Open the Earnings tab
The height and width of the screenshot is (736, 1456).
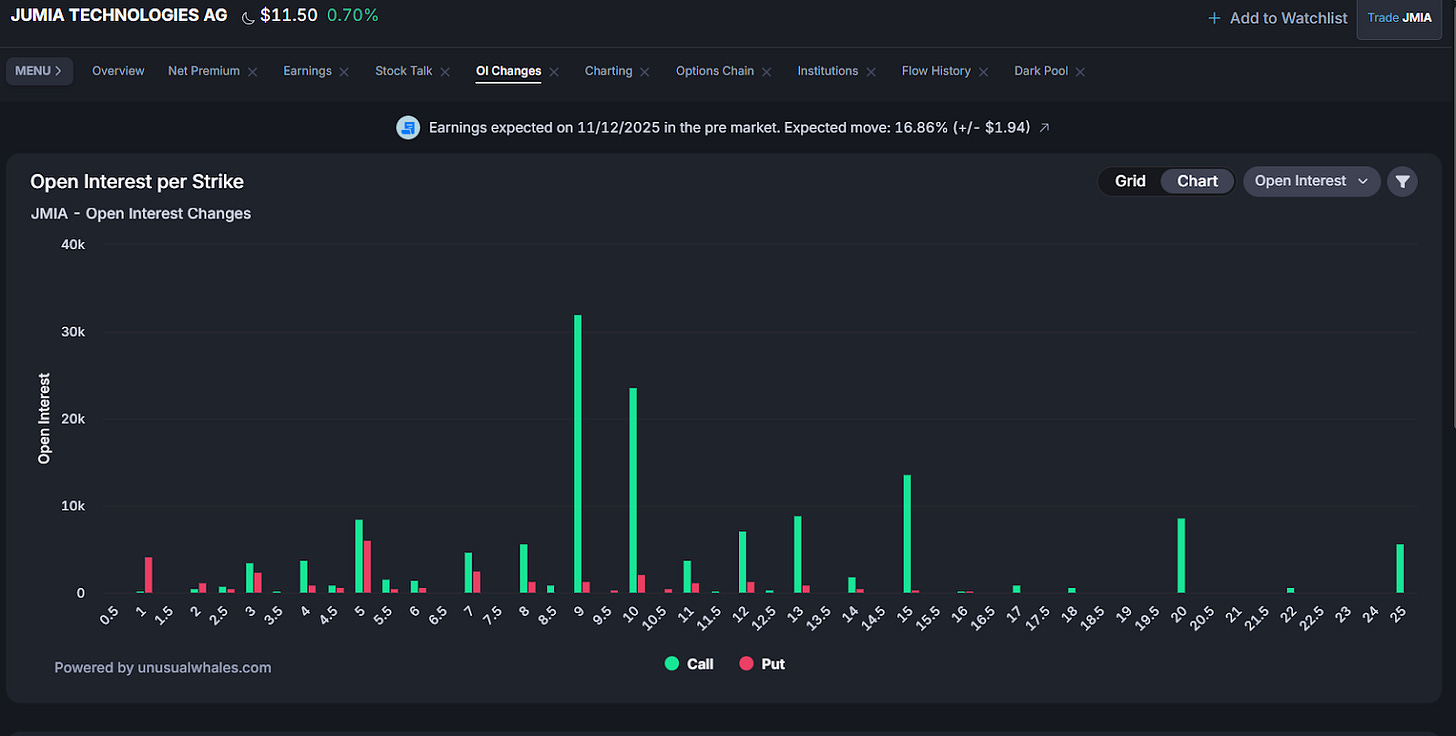tap(307, 71)
